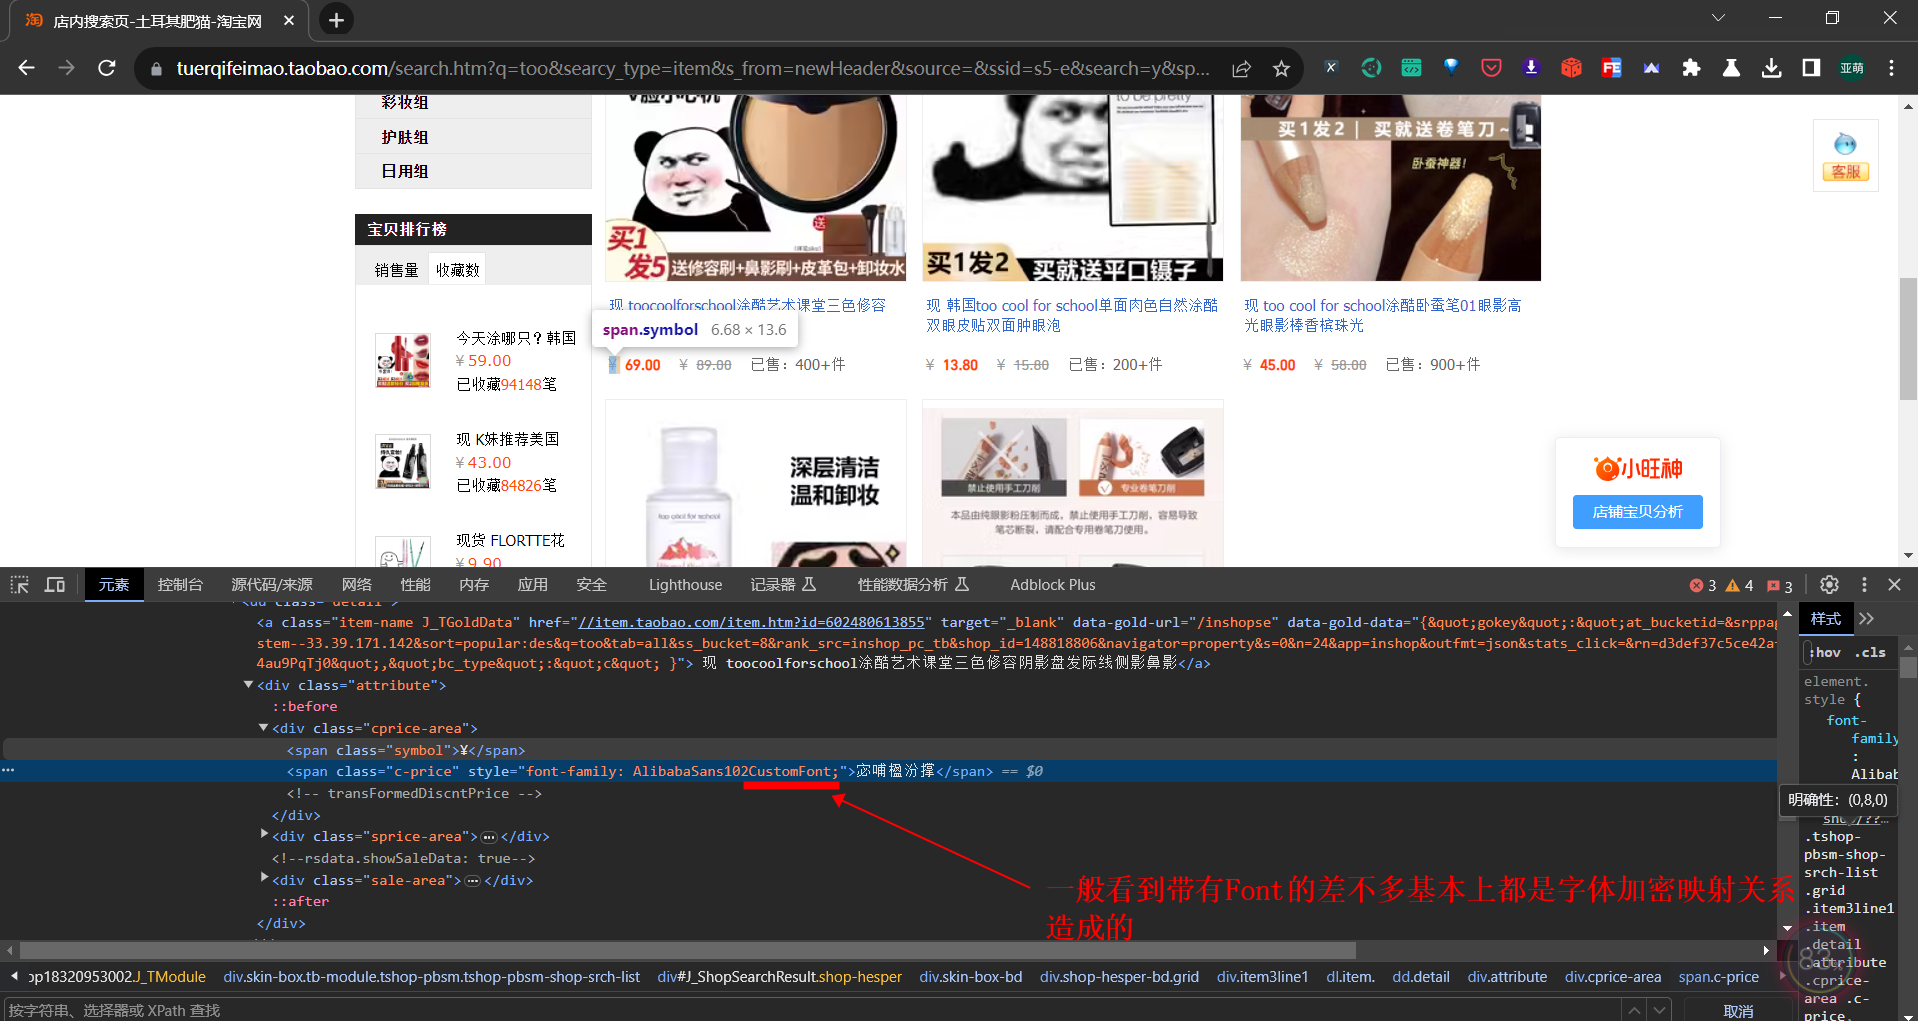Switch to 控制台 Console tab
The image size is (1918, 1021).
pos(180,585)
